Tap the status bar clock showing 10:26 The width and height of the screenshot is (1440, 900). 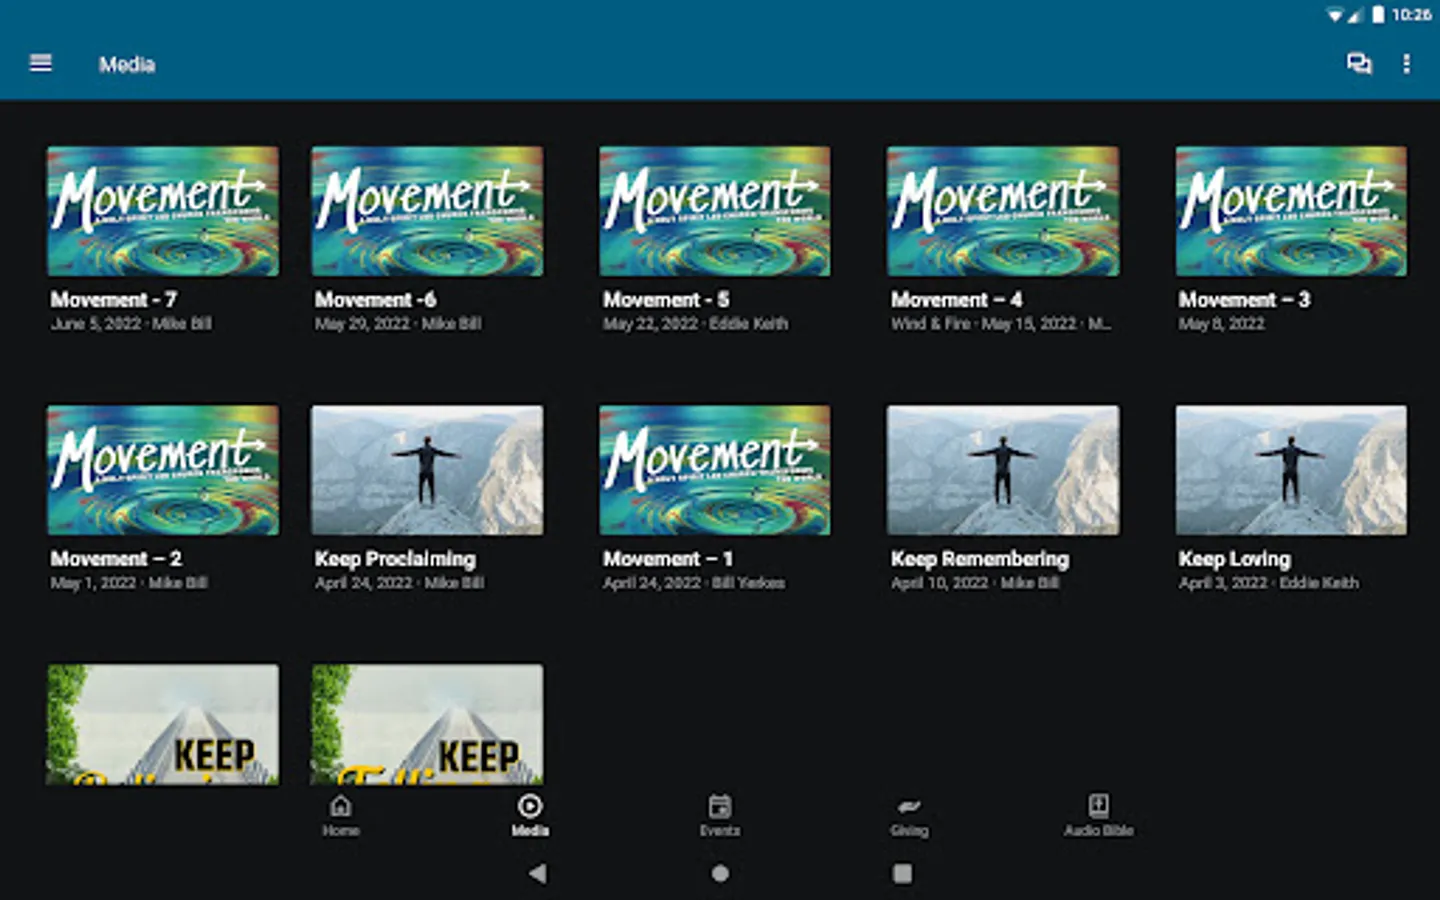(x=1411, y=14)
